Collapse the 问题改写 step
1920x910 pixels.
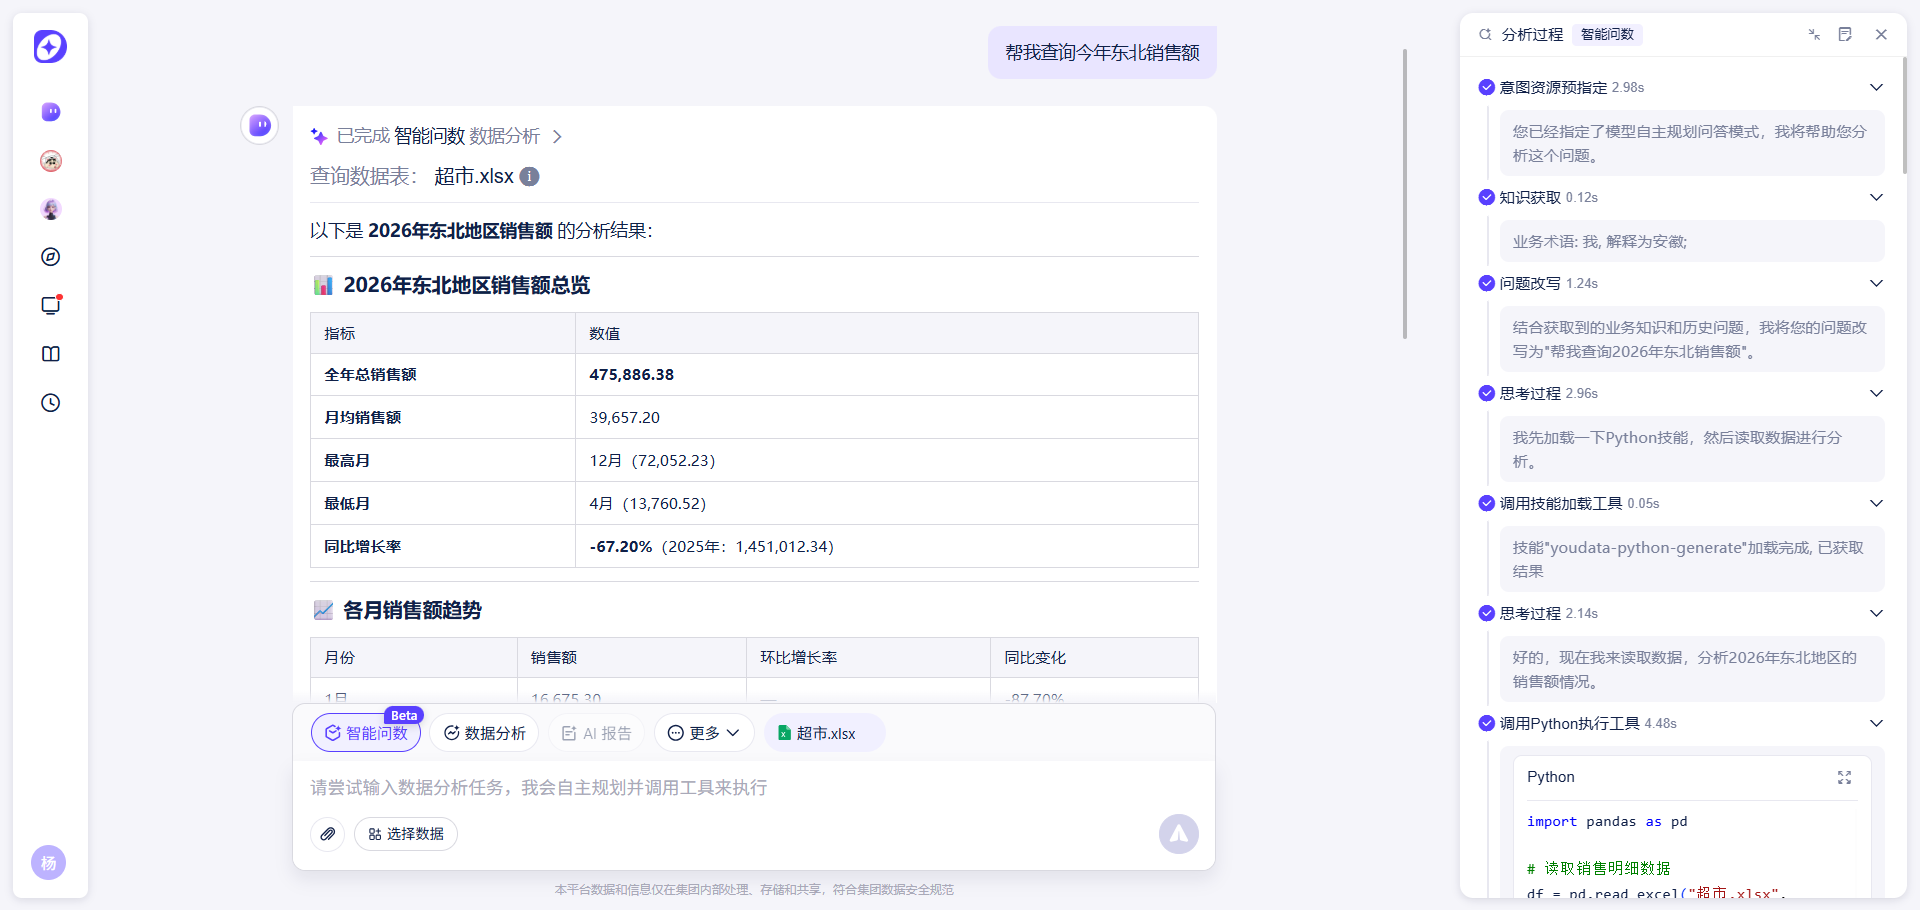(x=1876, y=283)
